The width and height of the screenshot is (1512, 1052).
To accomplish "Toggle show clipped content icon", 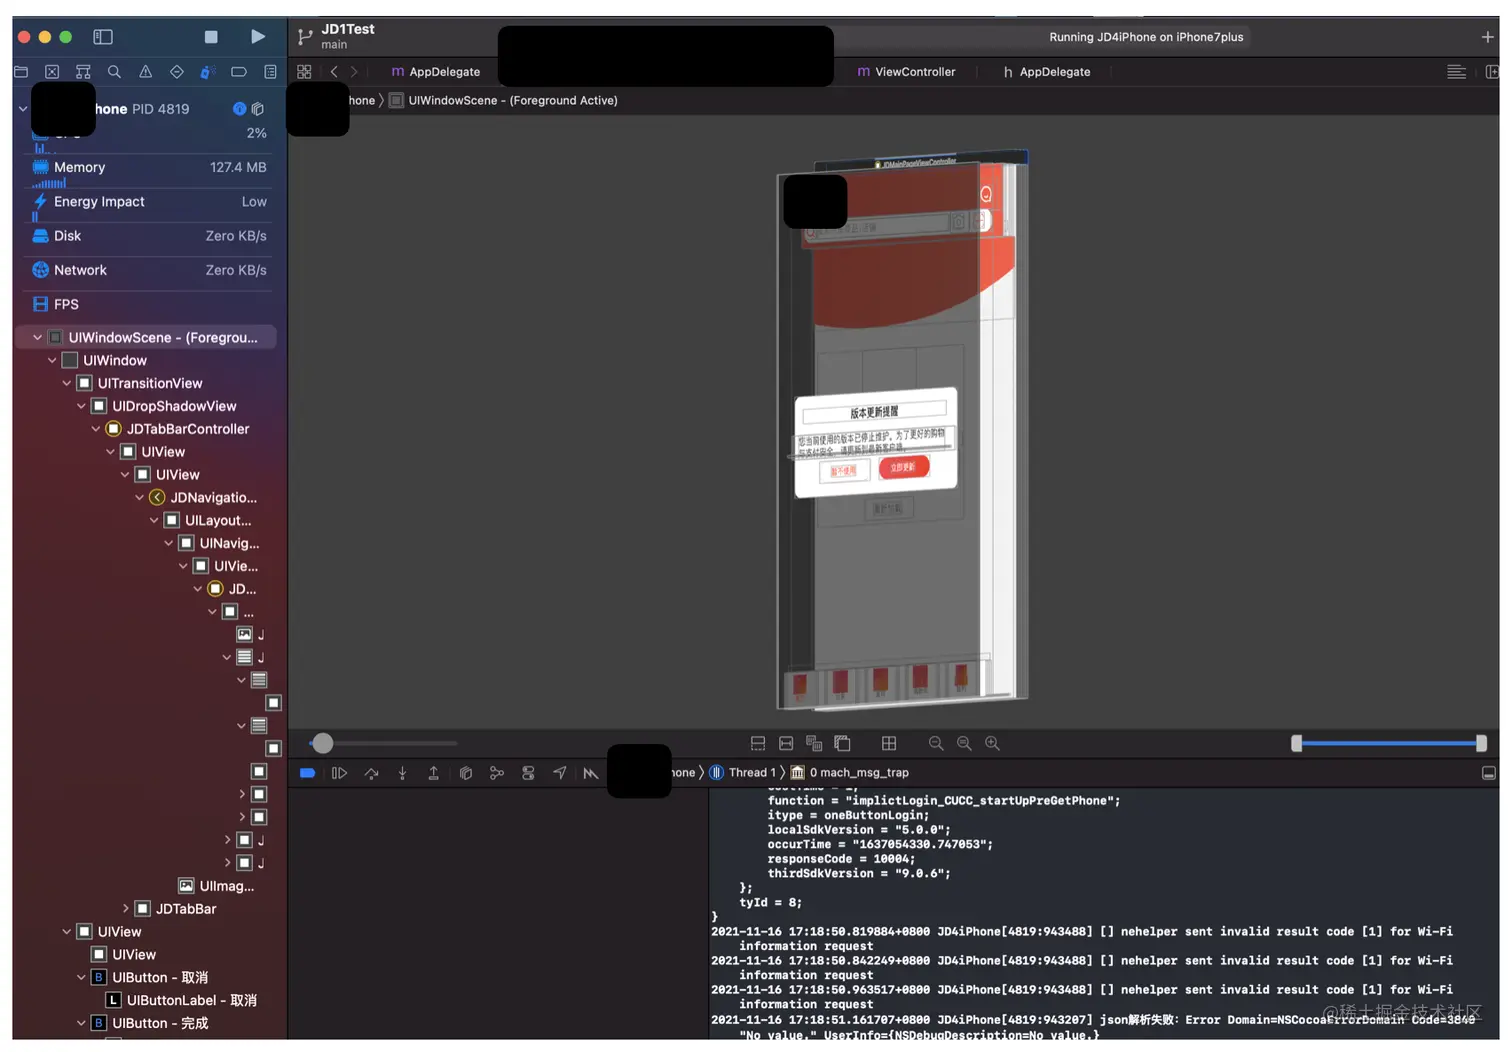I will (x=758, y=744).
